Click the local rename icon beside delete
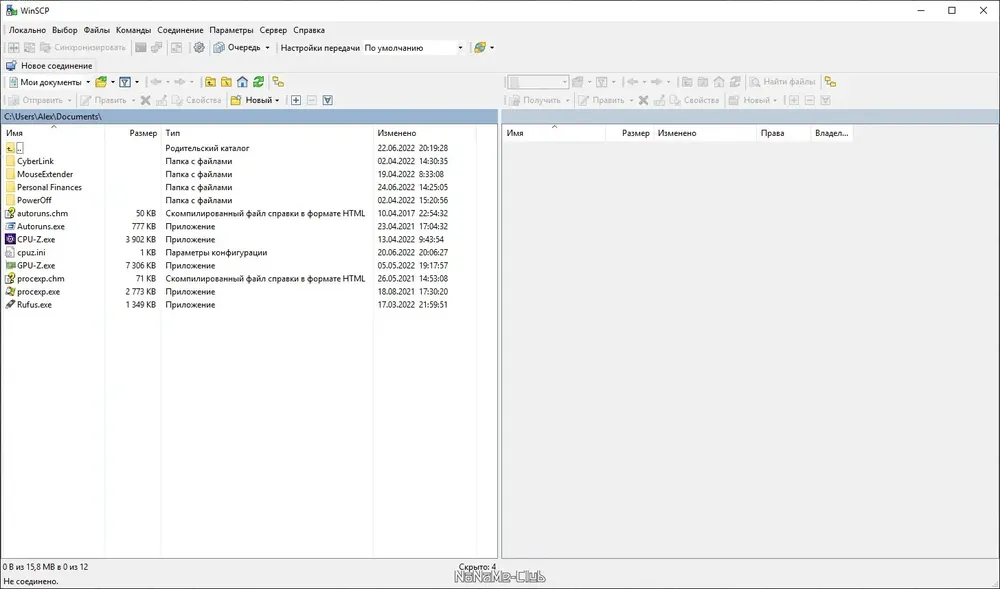 coord(161,100)
